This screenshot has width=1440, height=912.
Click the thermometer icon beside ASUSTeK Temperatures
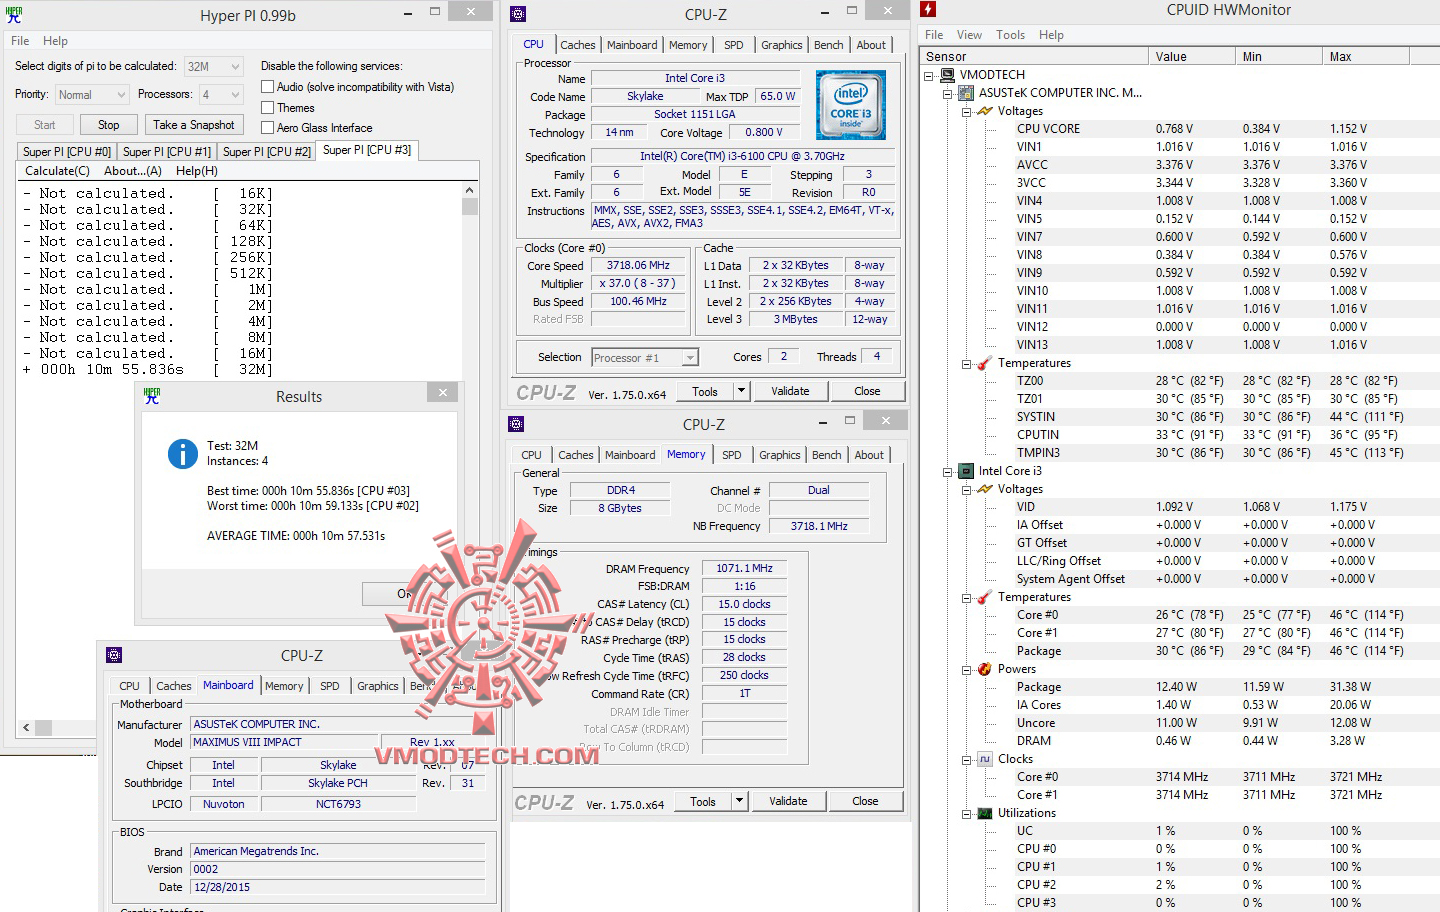985,363
